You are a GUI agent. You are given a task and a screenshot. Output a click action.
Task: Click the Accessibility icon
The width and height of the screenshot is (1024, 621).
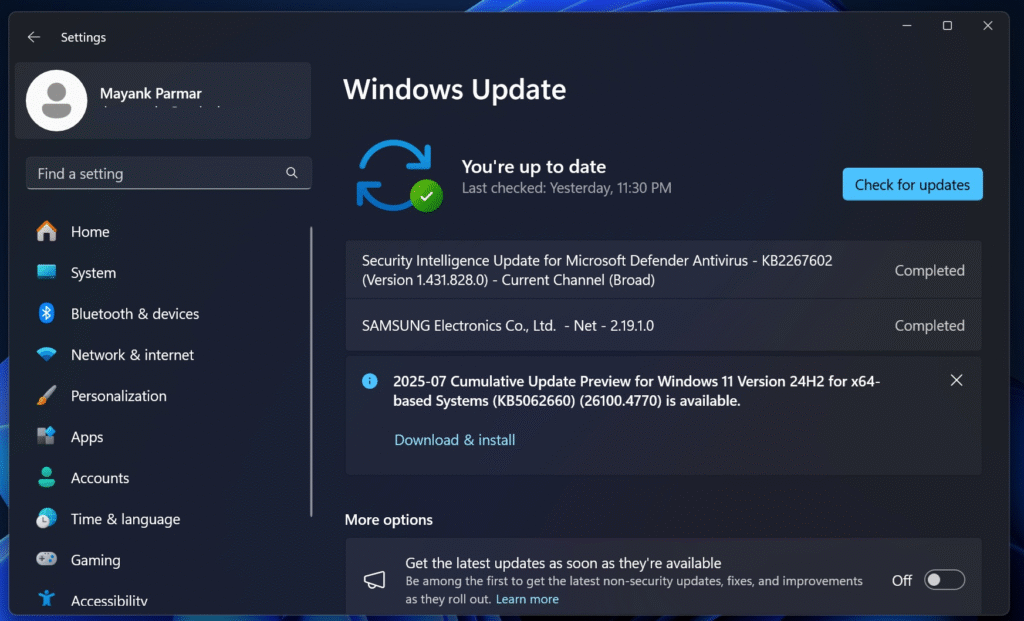tap(47, 599)
